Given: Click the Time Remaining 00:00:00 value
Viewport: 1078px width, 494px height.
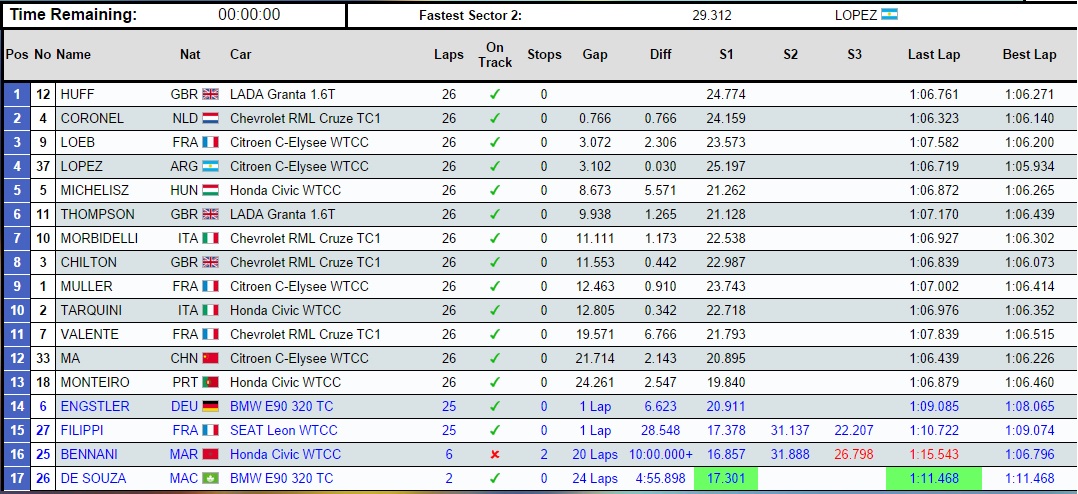Looking at the screenshot, I should (249, 15).
